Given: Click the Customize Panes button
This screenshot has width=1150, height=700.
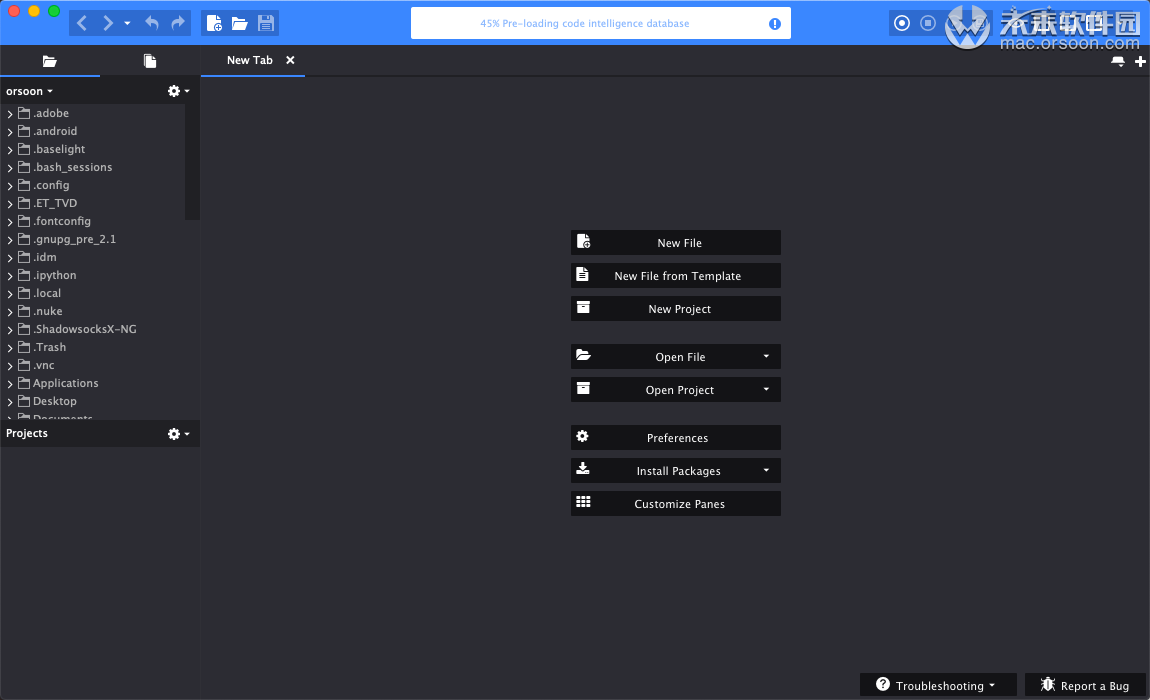Looking at the screenshot, I should 675,503.
